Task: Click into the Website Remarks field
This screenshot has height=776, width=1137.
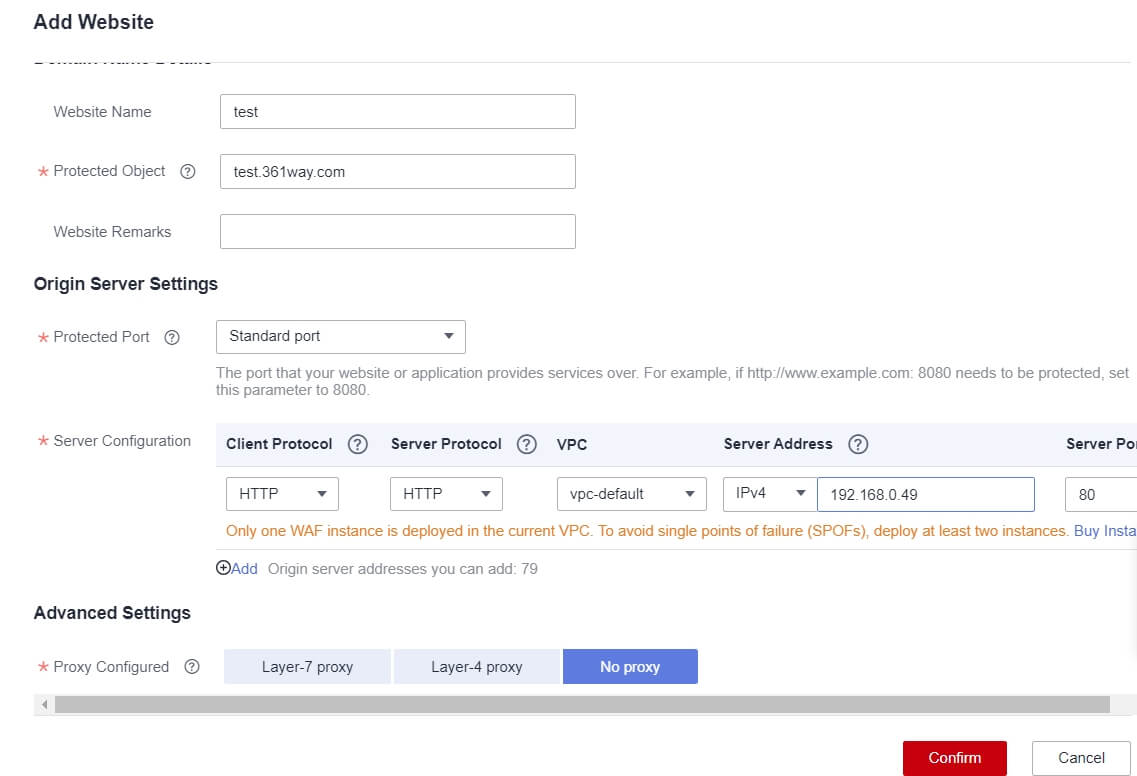Action: click(x=397, y=231)
